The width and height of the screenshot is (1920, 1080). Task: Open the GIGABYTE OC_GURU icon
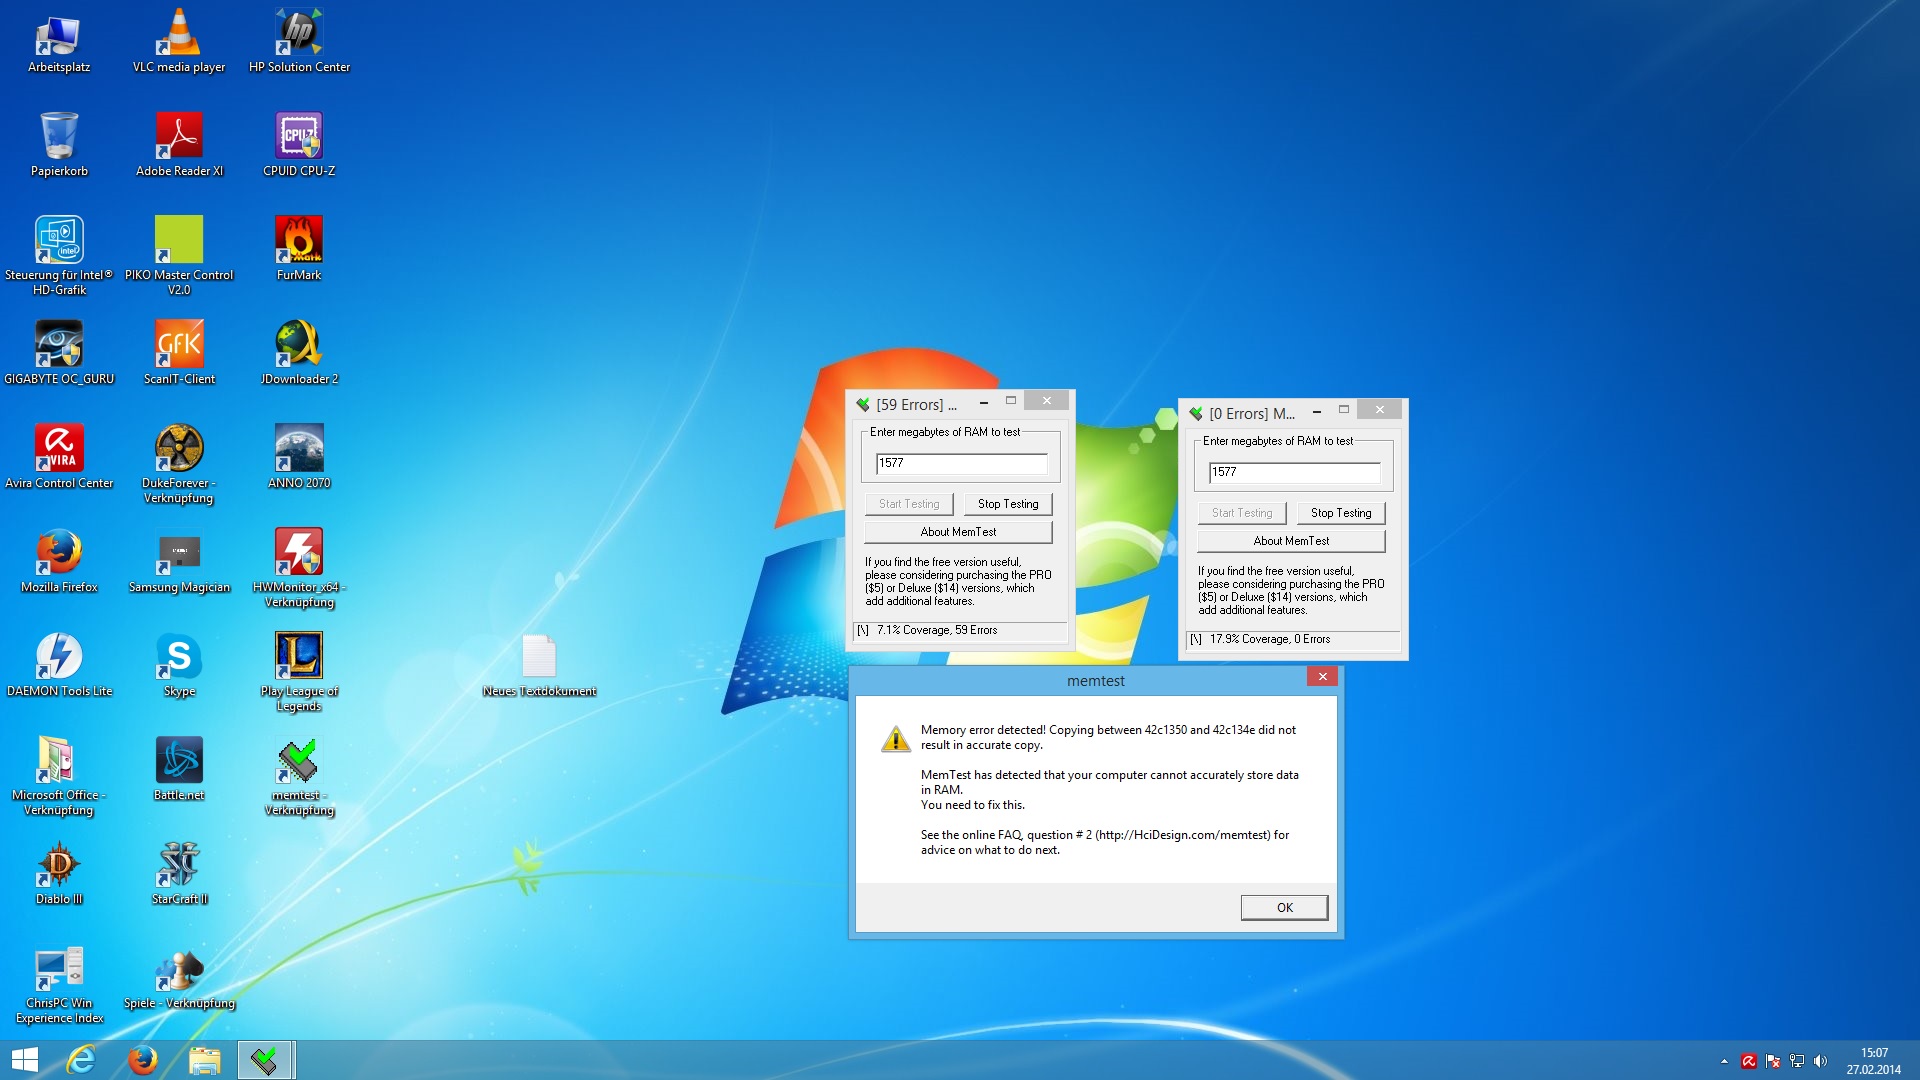click(59, 344)
